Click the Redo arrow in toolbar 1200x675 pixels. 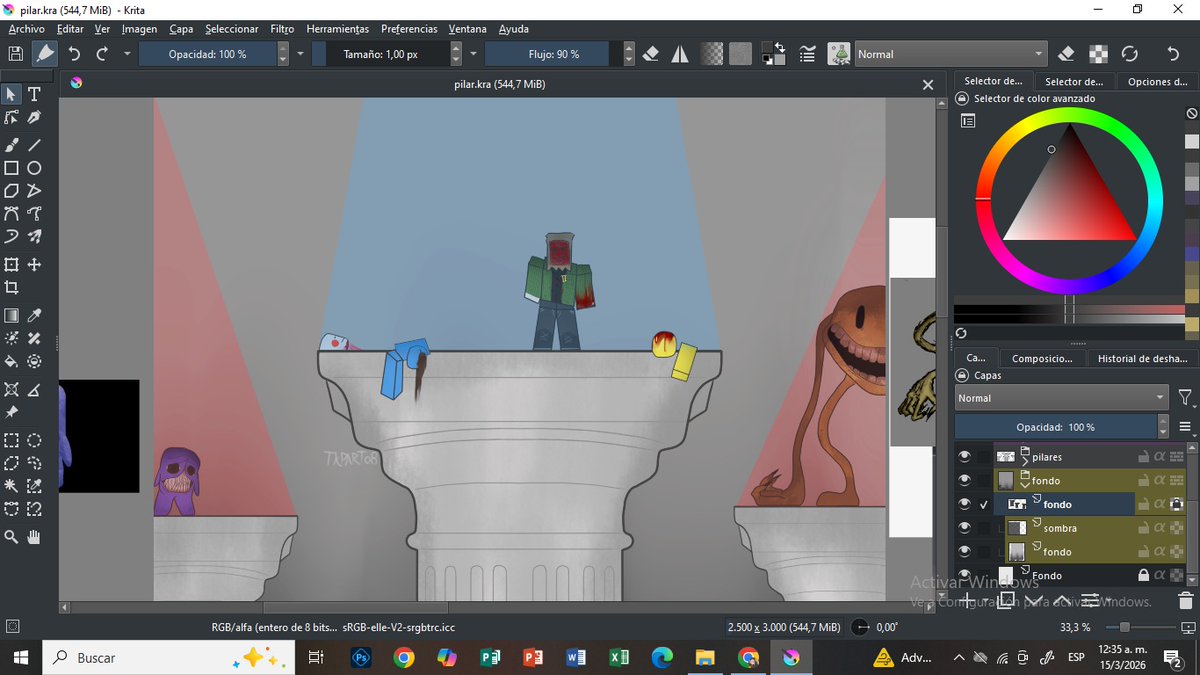tap(102, 54)
